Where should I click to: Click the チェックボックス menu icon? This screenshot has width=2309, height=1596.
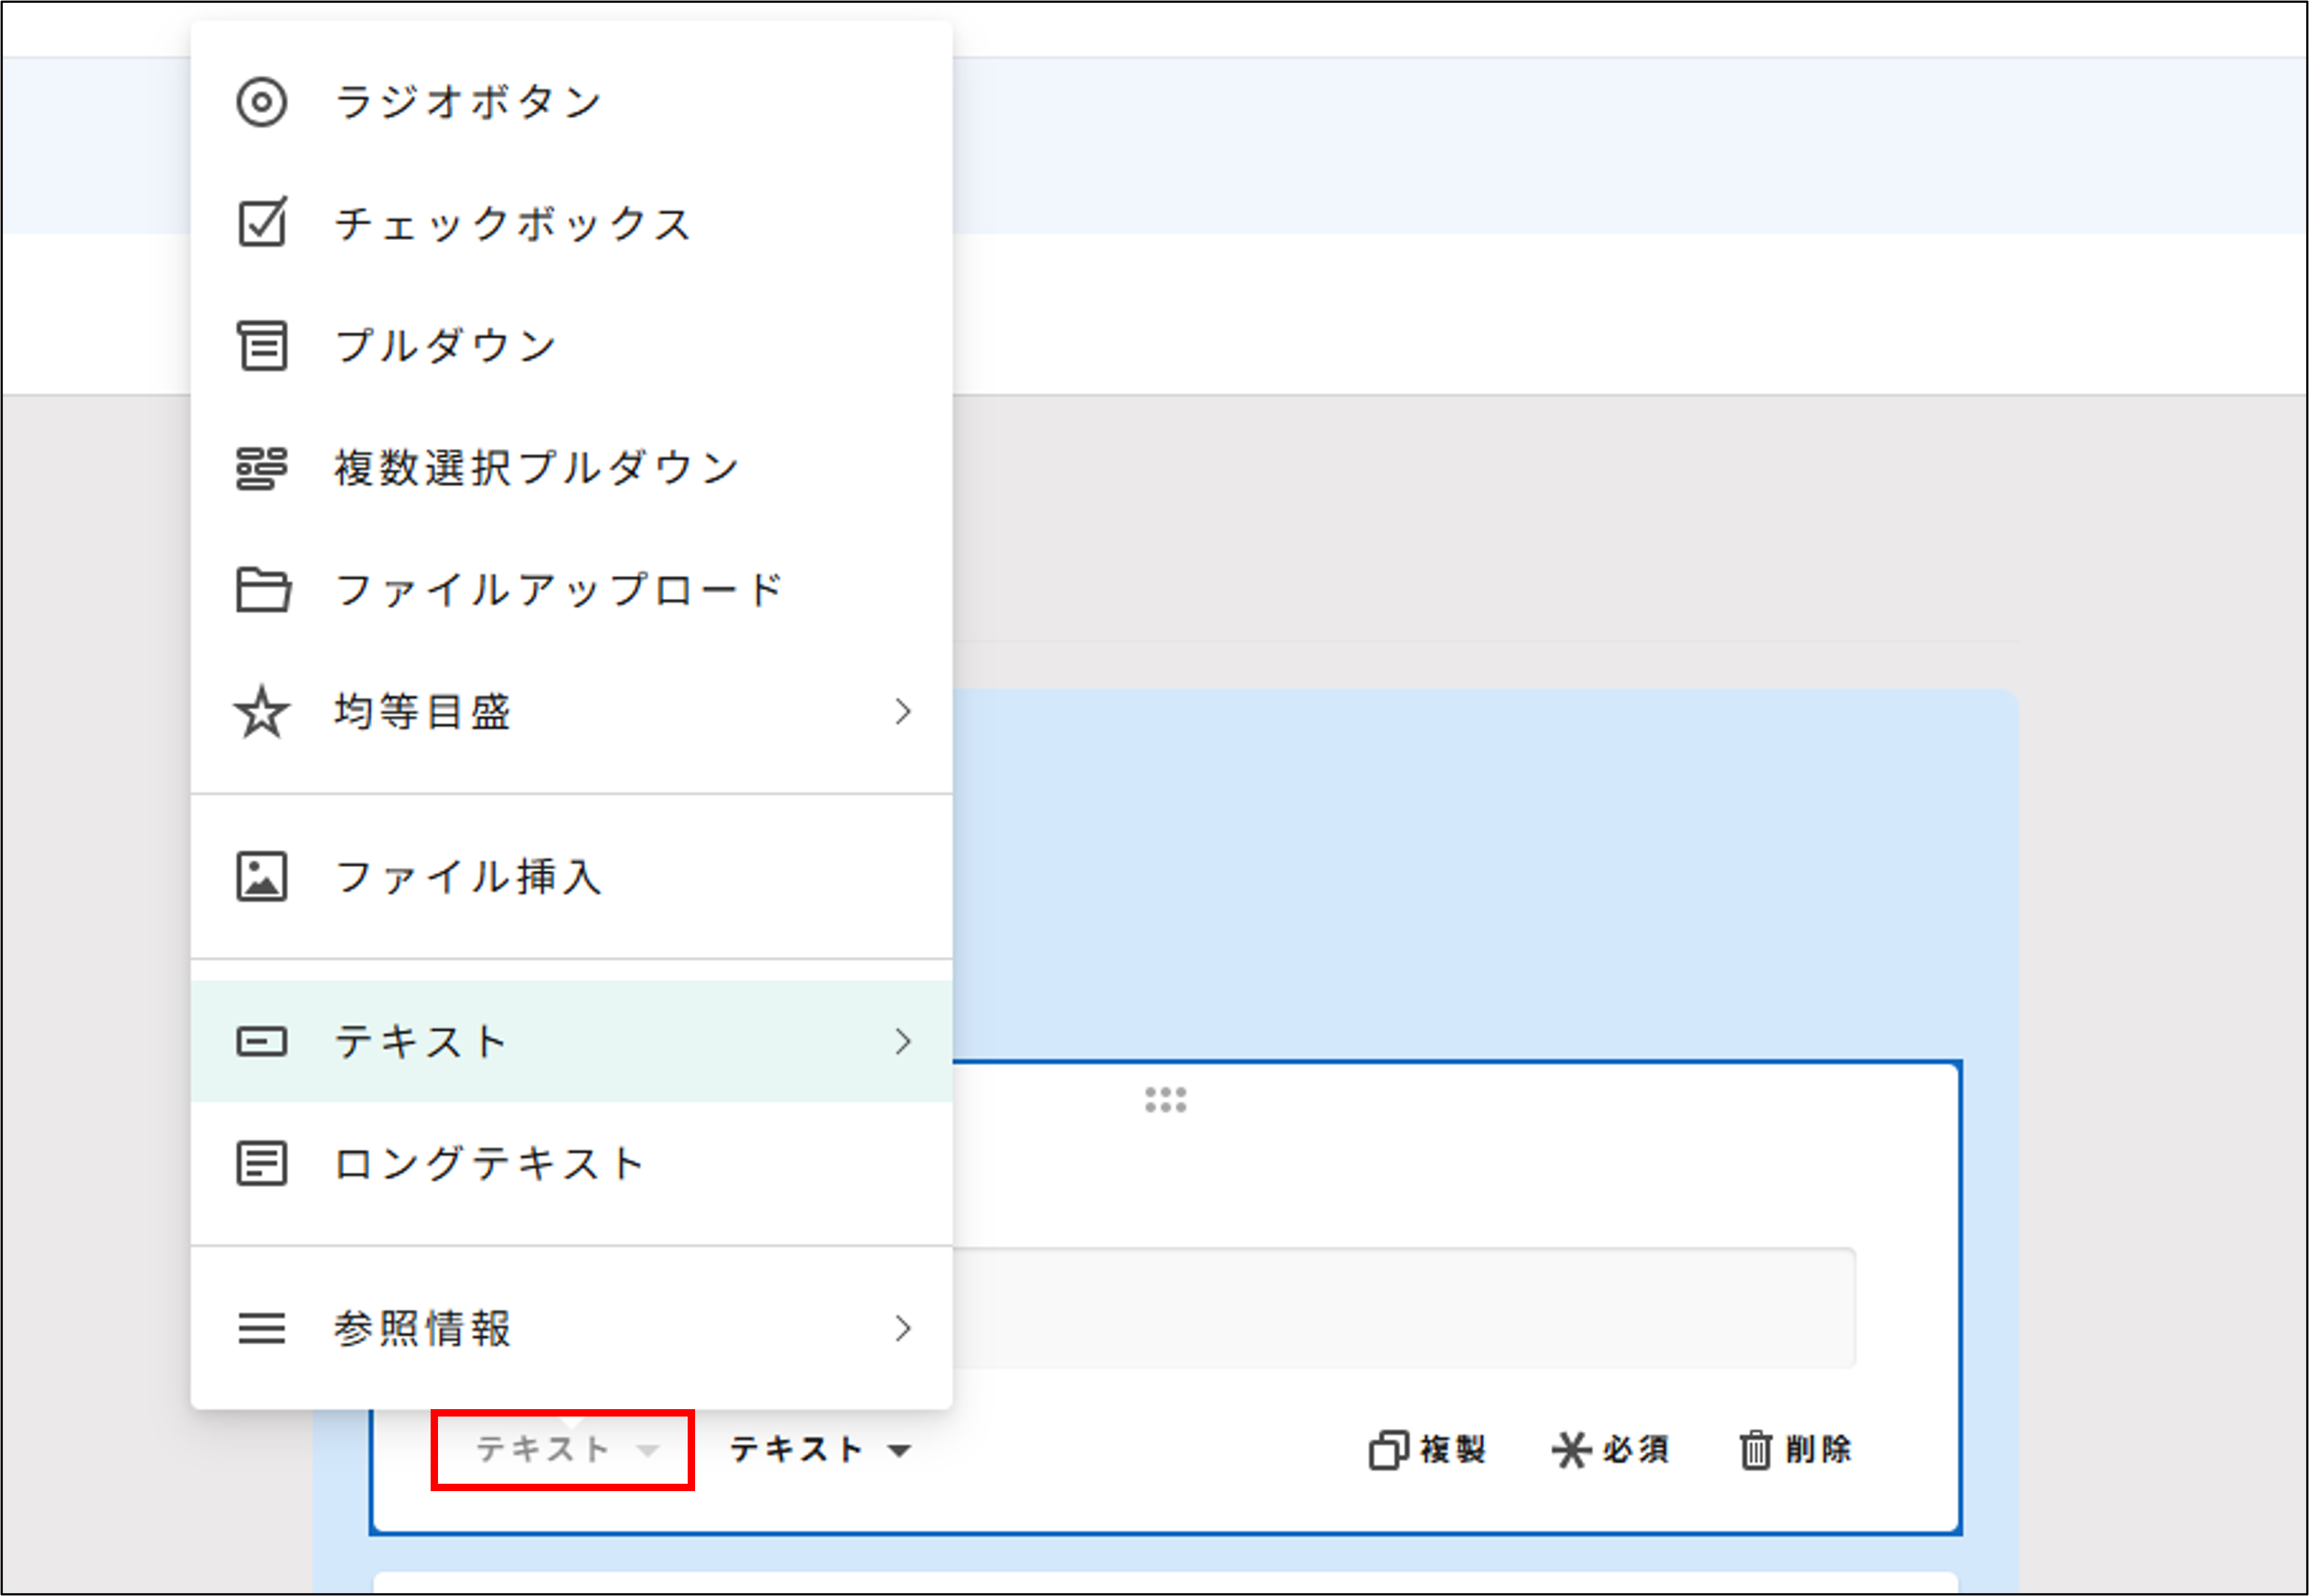(261, 223)
